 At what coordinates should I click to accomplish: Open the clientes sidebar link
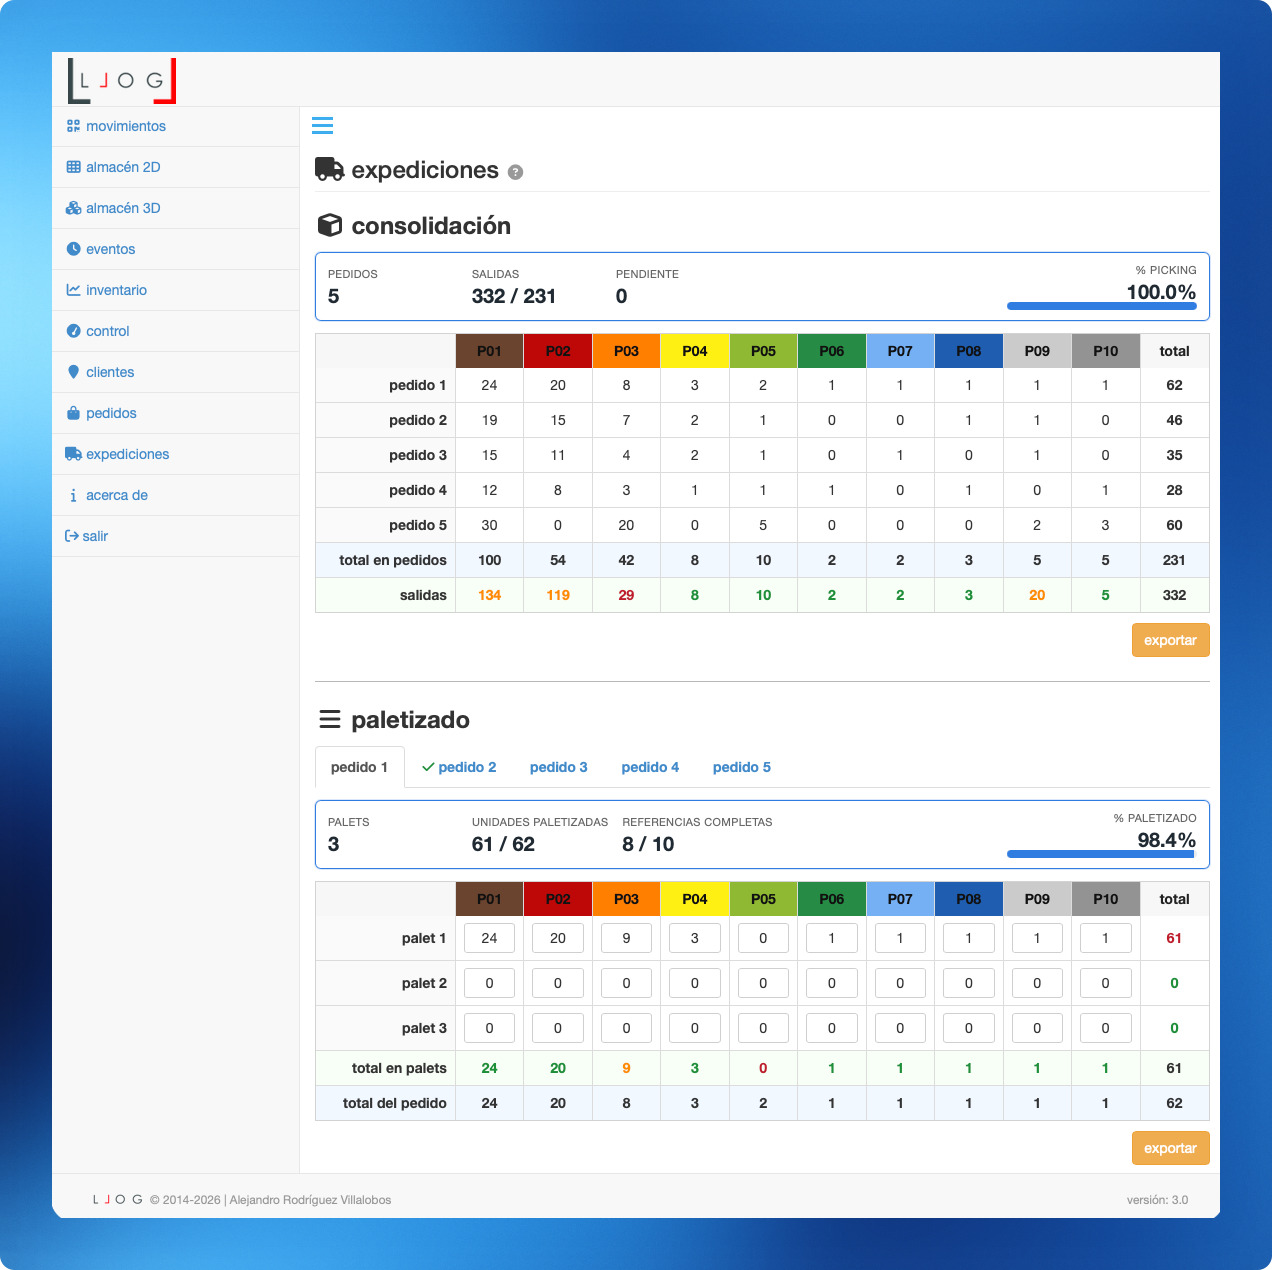pyautogui.click(x=110, y=372)
